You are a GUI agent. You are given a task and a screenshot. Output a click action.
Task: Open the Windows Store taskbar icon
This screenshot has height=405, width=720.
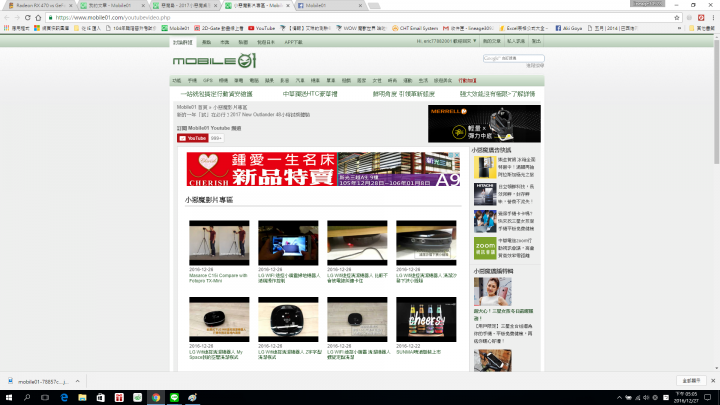(x=101, y=397)
